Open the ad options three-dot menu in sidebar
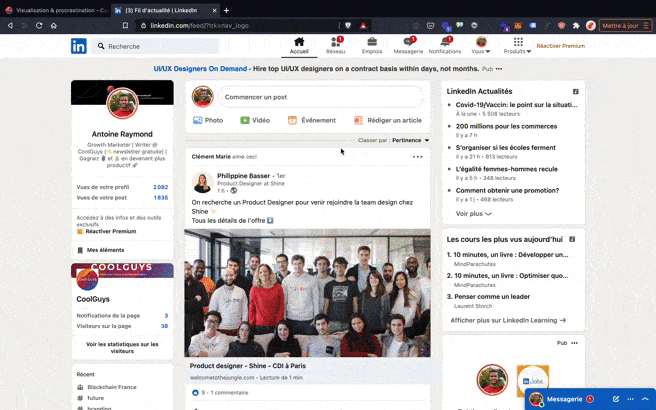Image resolution: width=656 pixels, height=410 pixels. click(x=574, y=343)
